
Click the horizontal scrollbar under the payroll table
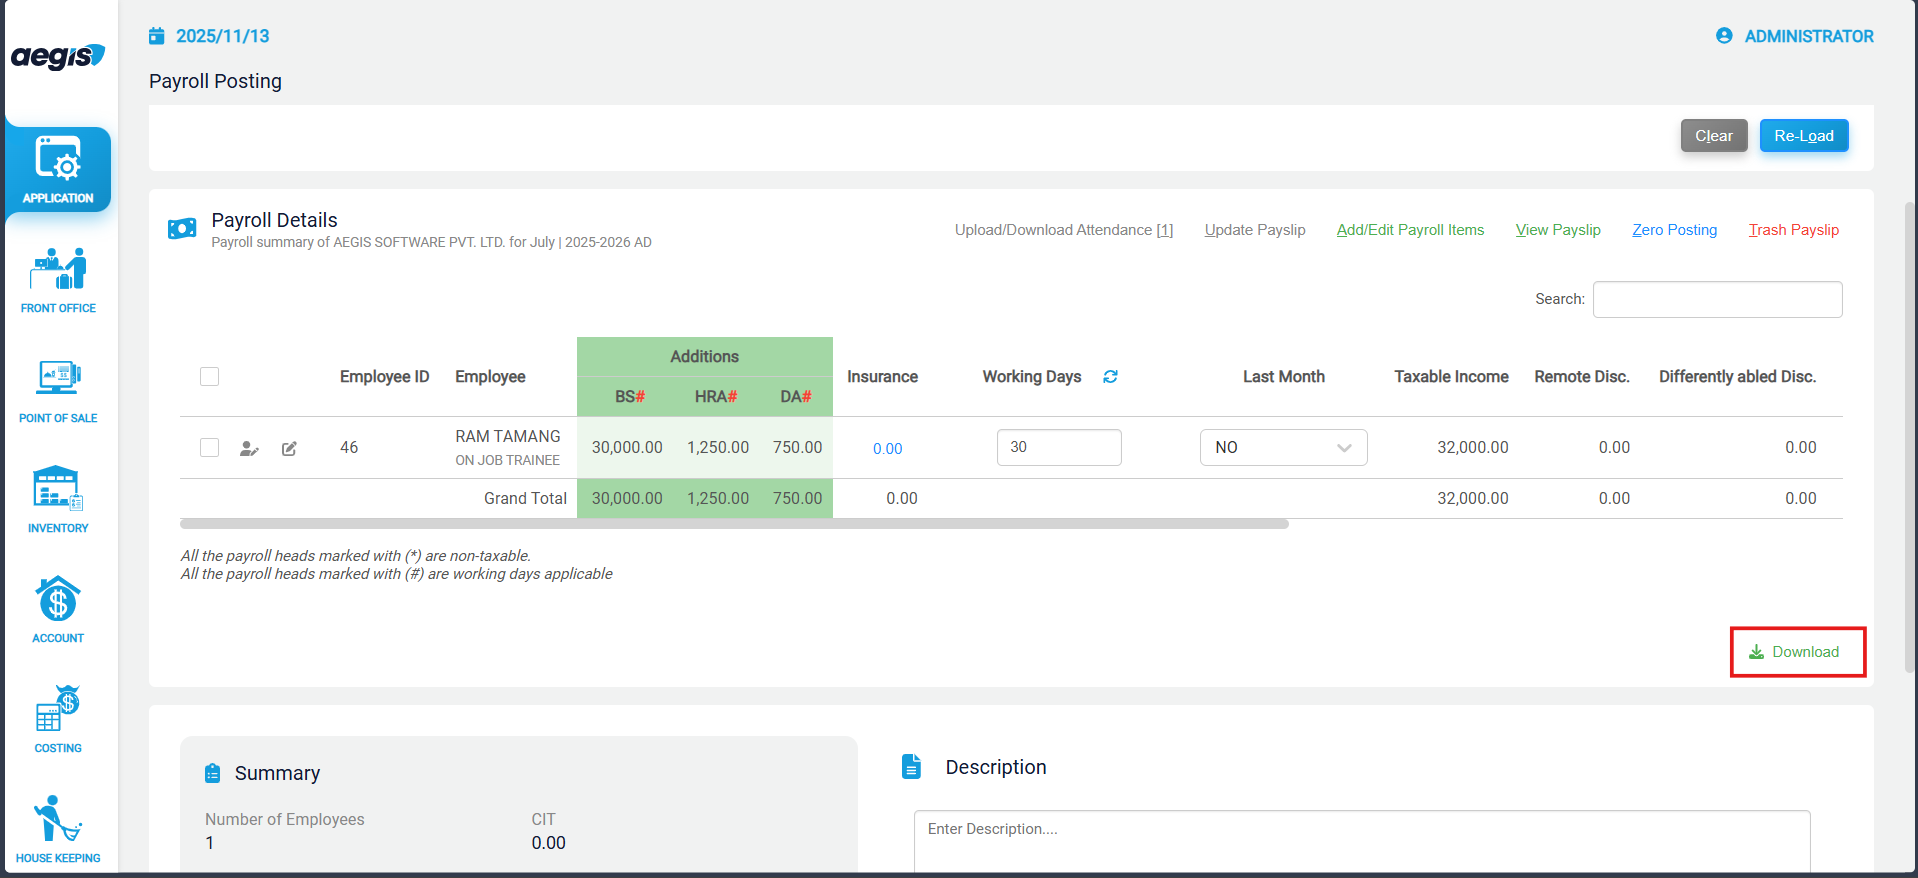734,524
